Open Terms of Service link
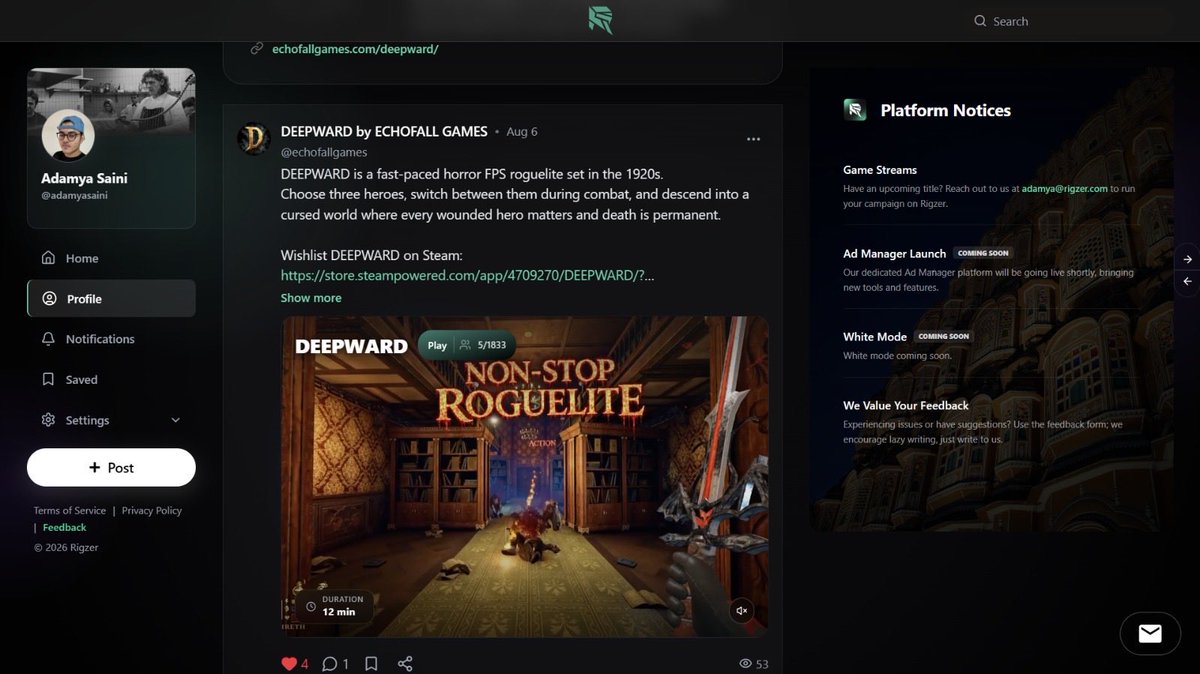This screenshot has width=1200, height=674. [x=69, y=510]
